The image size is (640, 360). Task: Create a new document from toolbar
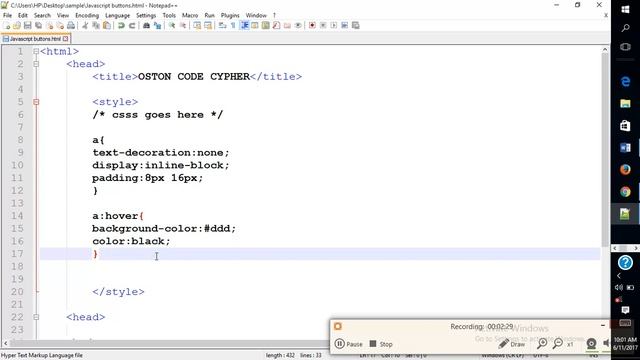point(7,25)
